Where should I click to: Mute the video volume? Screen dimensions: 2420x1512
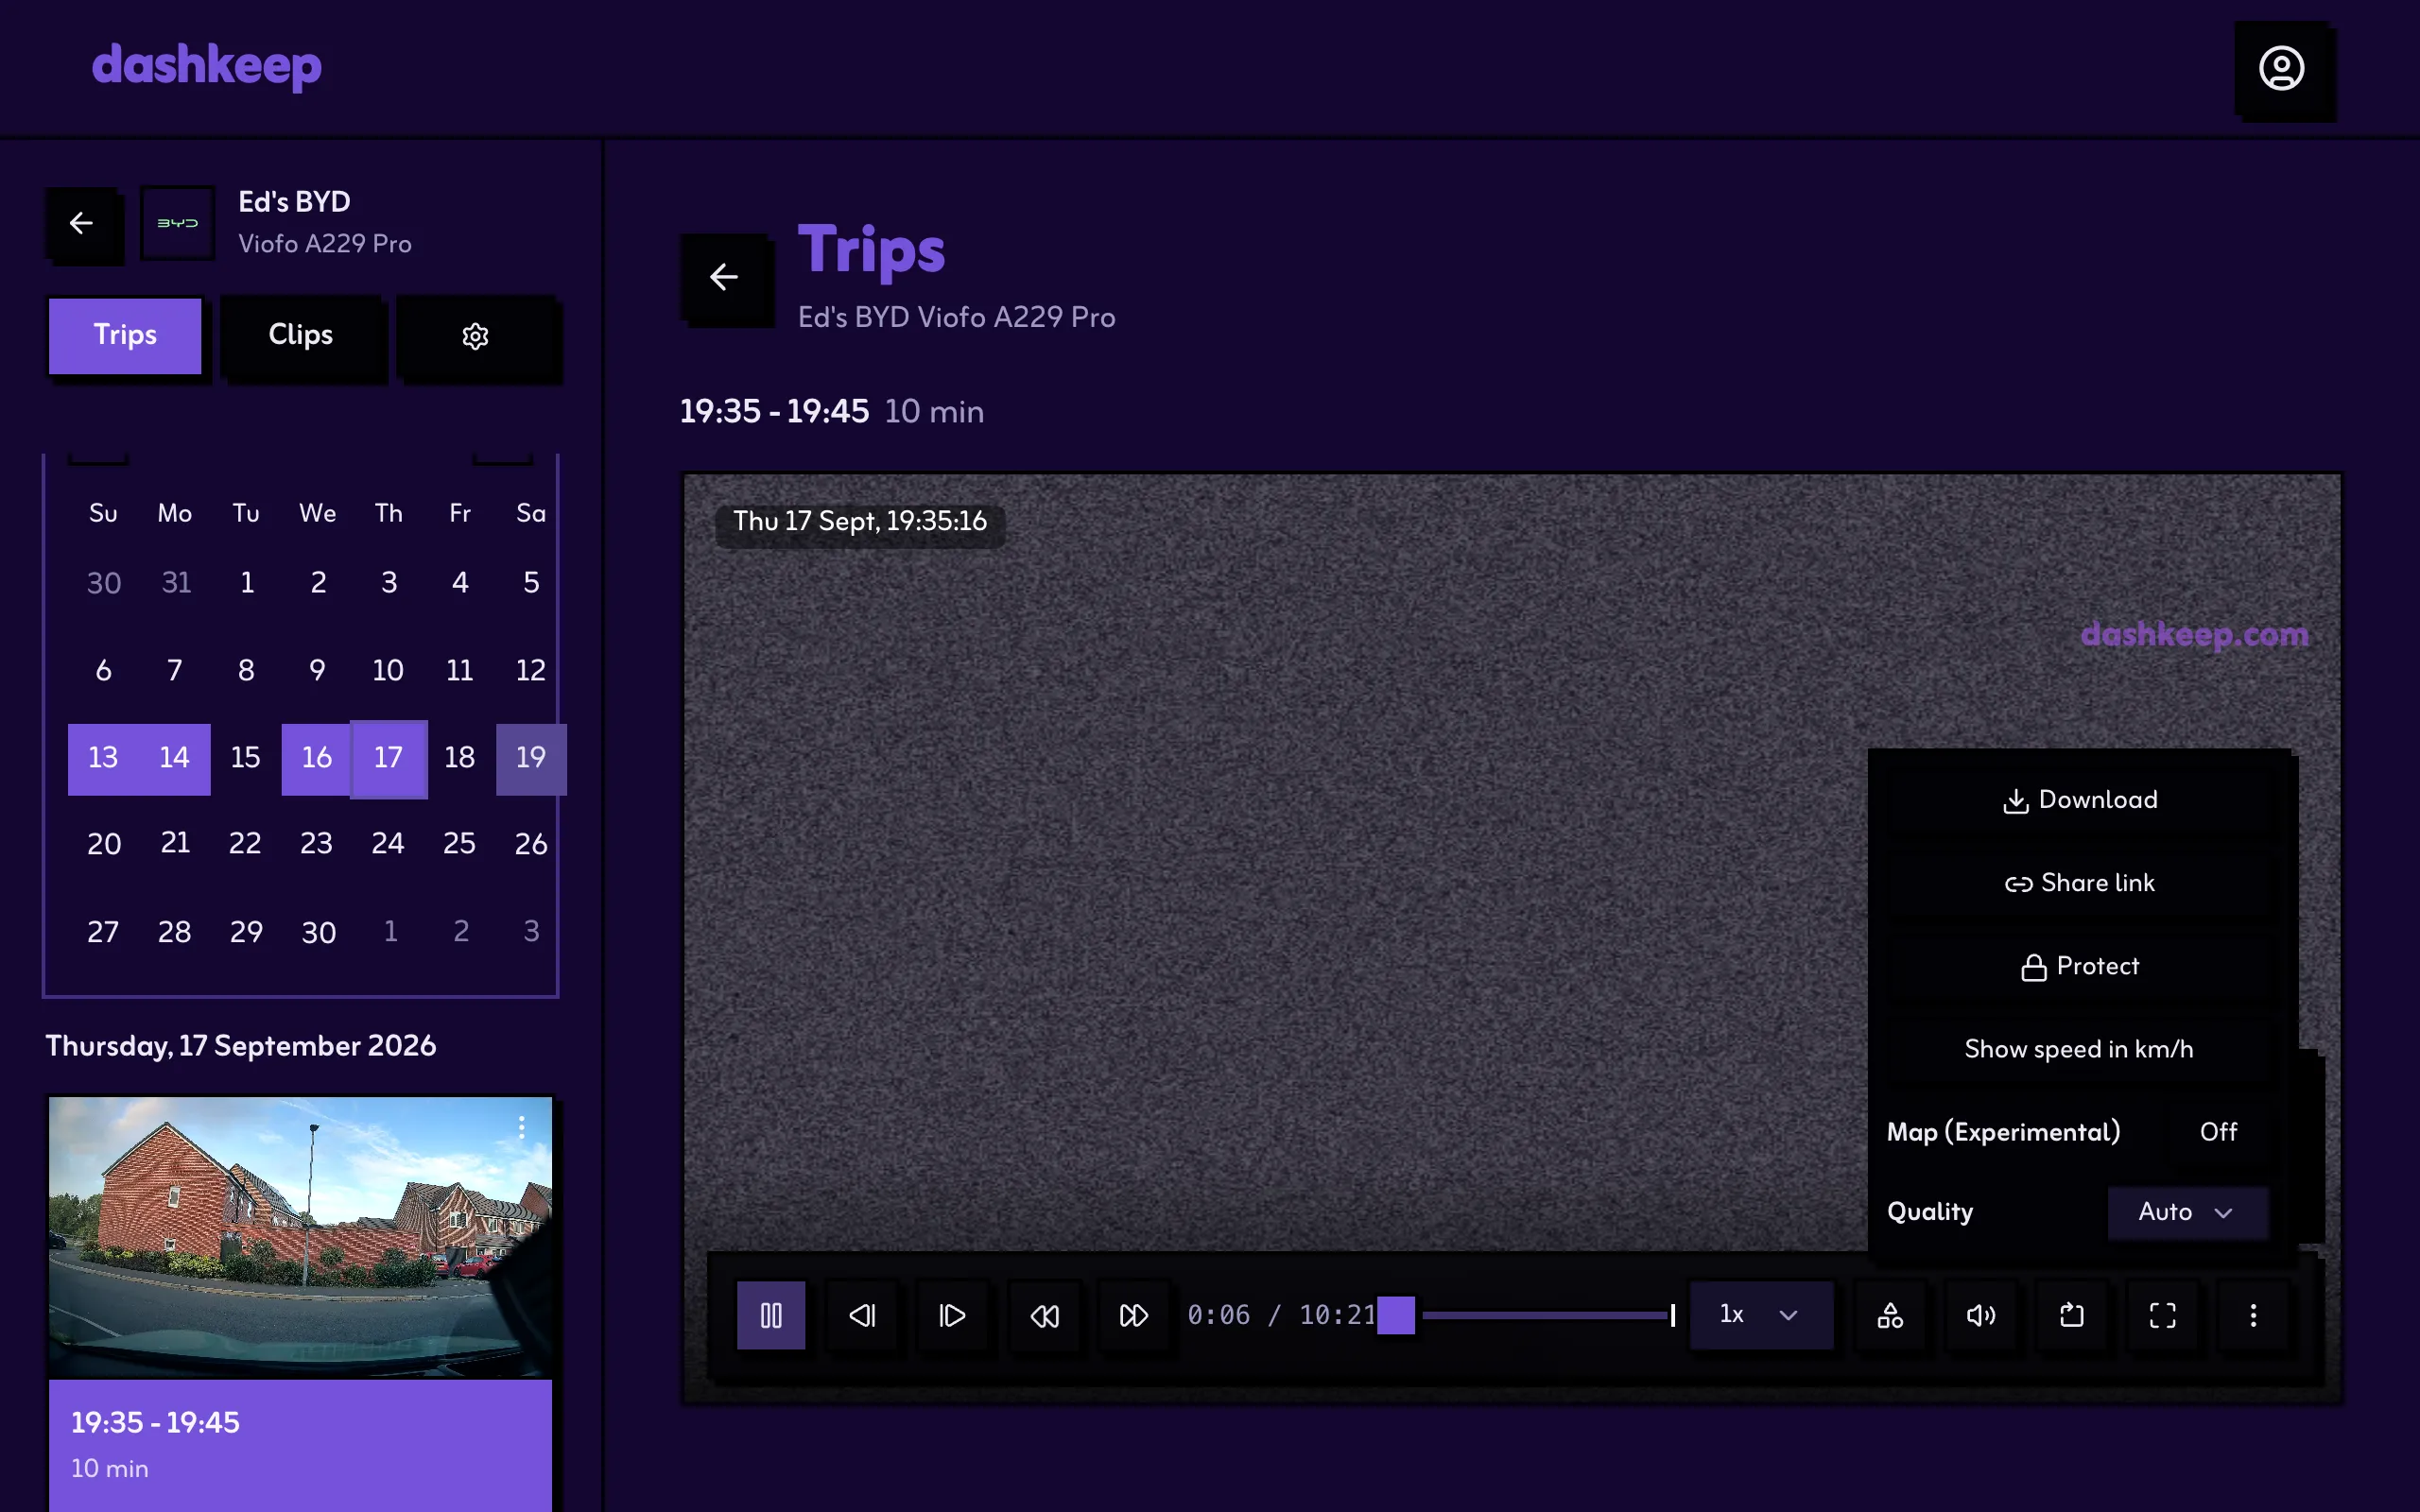pos(1981,1315)
